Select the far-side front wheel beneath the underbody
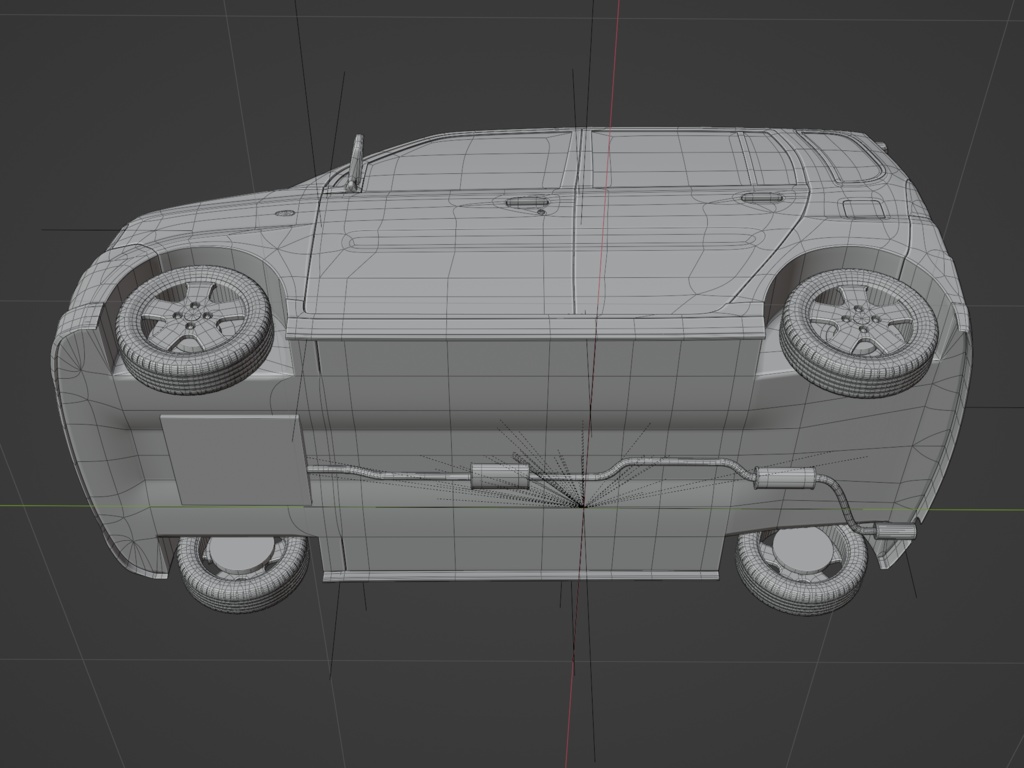This screenshot has height=768, width=1024. tap(242, 573)
